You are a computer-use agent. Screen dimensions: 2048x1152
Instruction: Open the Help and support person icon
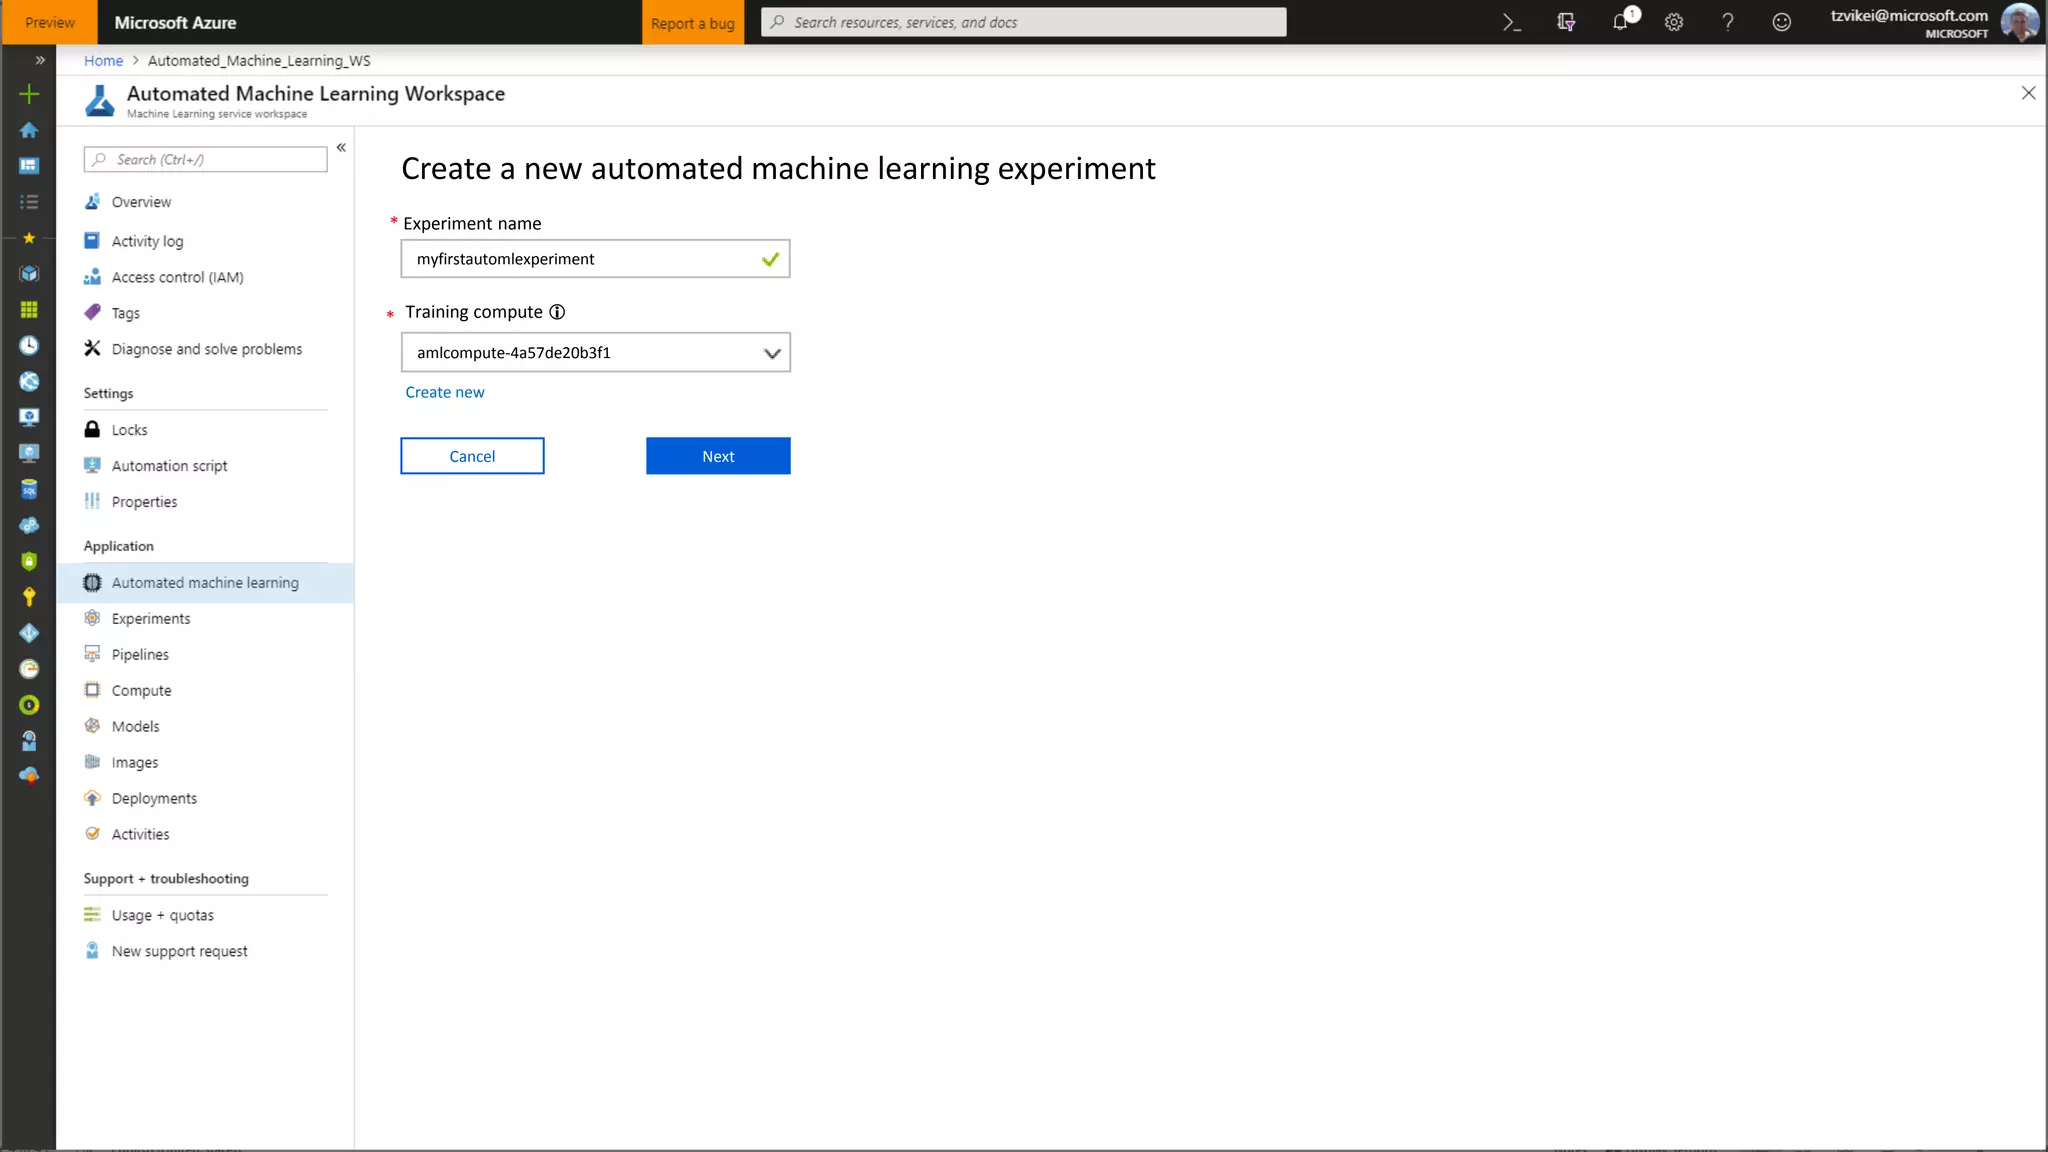(x=29, y=741)
